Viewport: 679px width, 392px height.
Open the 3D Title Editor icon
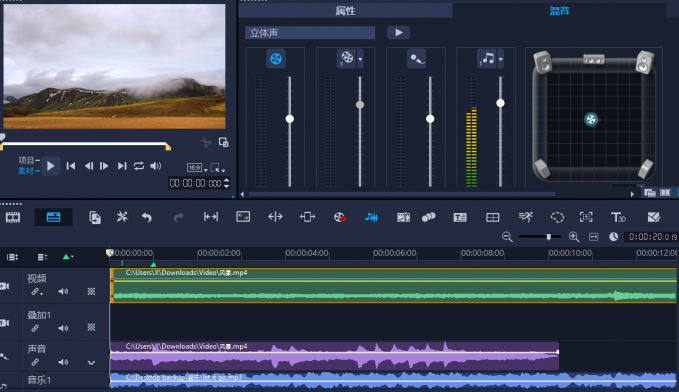(x=618, y=217)
